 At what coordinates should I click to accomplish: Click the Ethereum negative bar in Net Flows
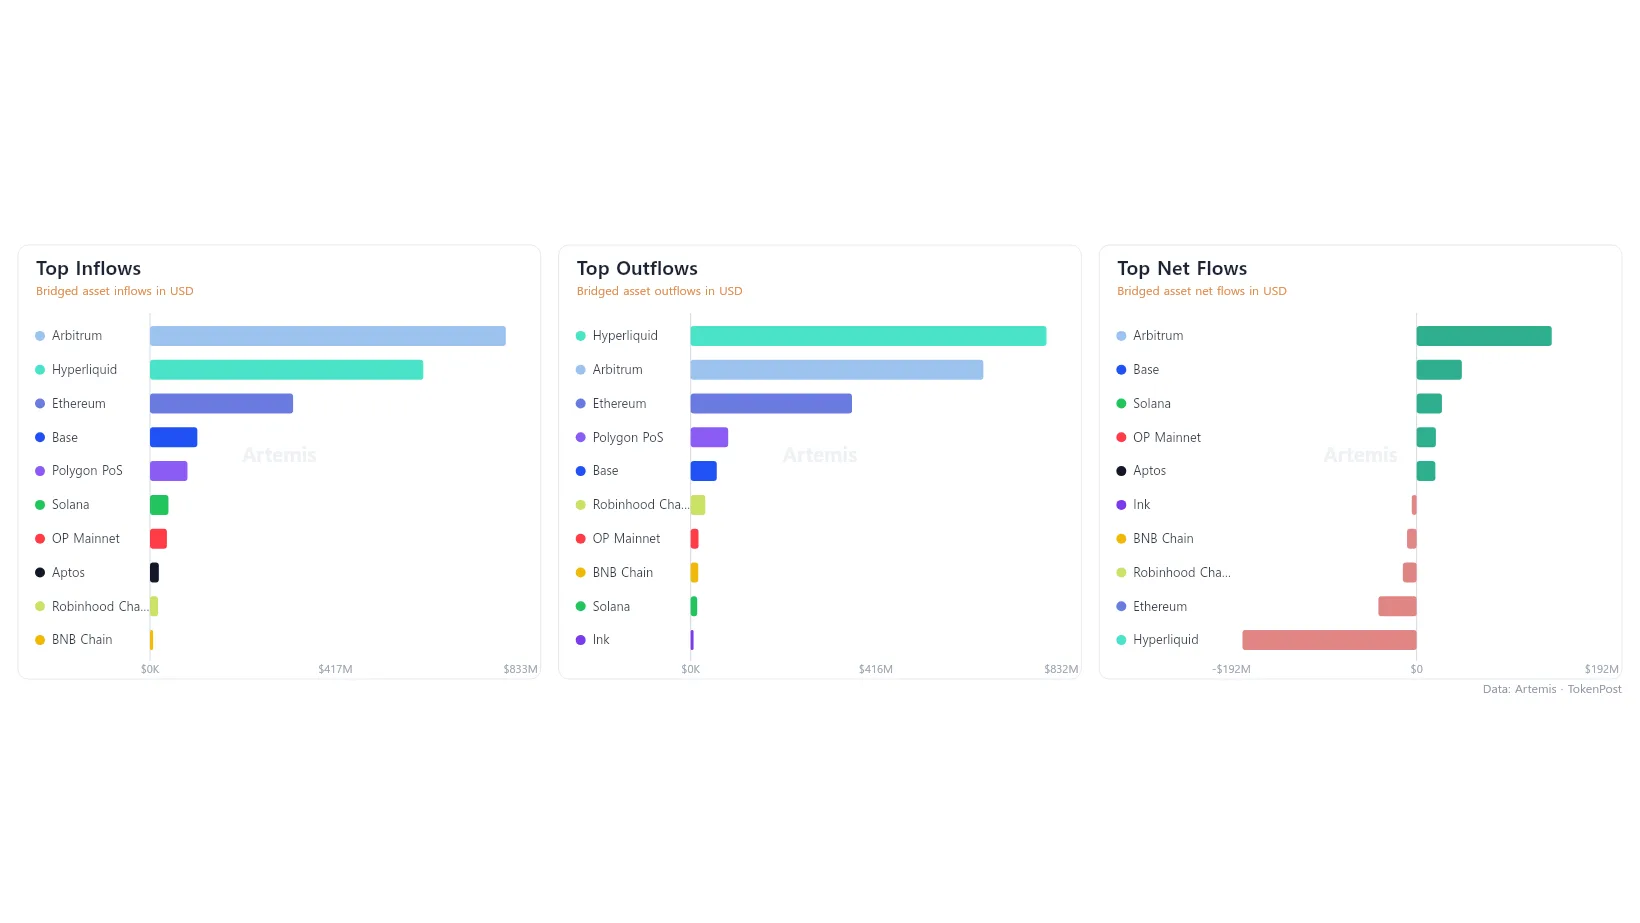pyautogui.click(x=1397, y=606)
